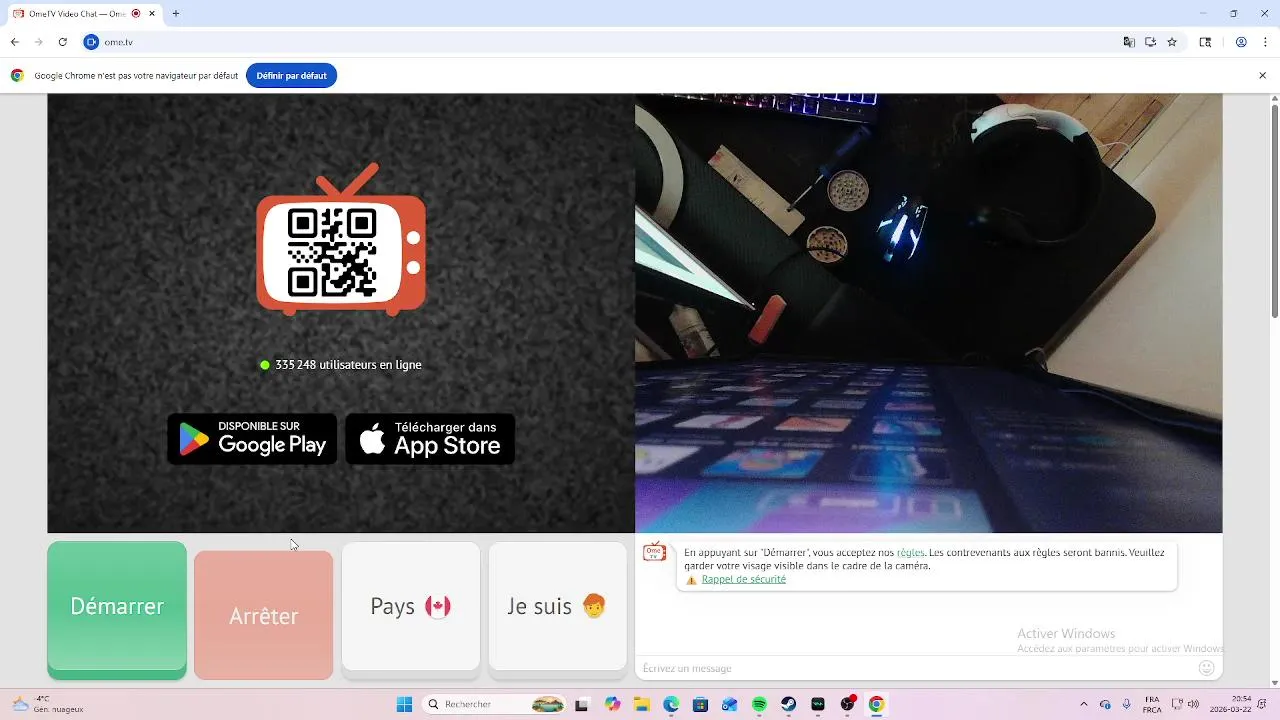Click the Rechercher taskbar search box
The height and width of the screenshot is (720, 1280).
[495, 704]
